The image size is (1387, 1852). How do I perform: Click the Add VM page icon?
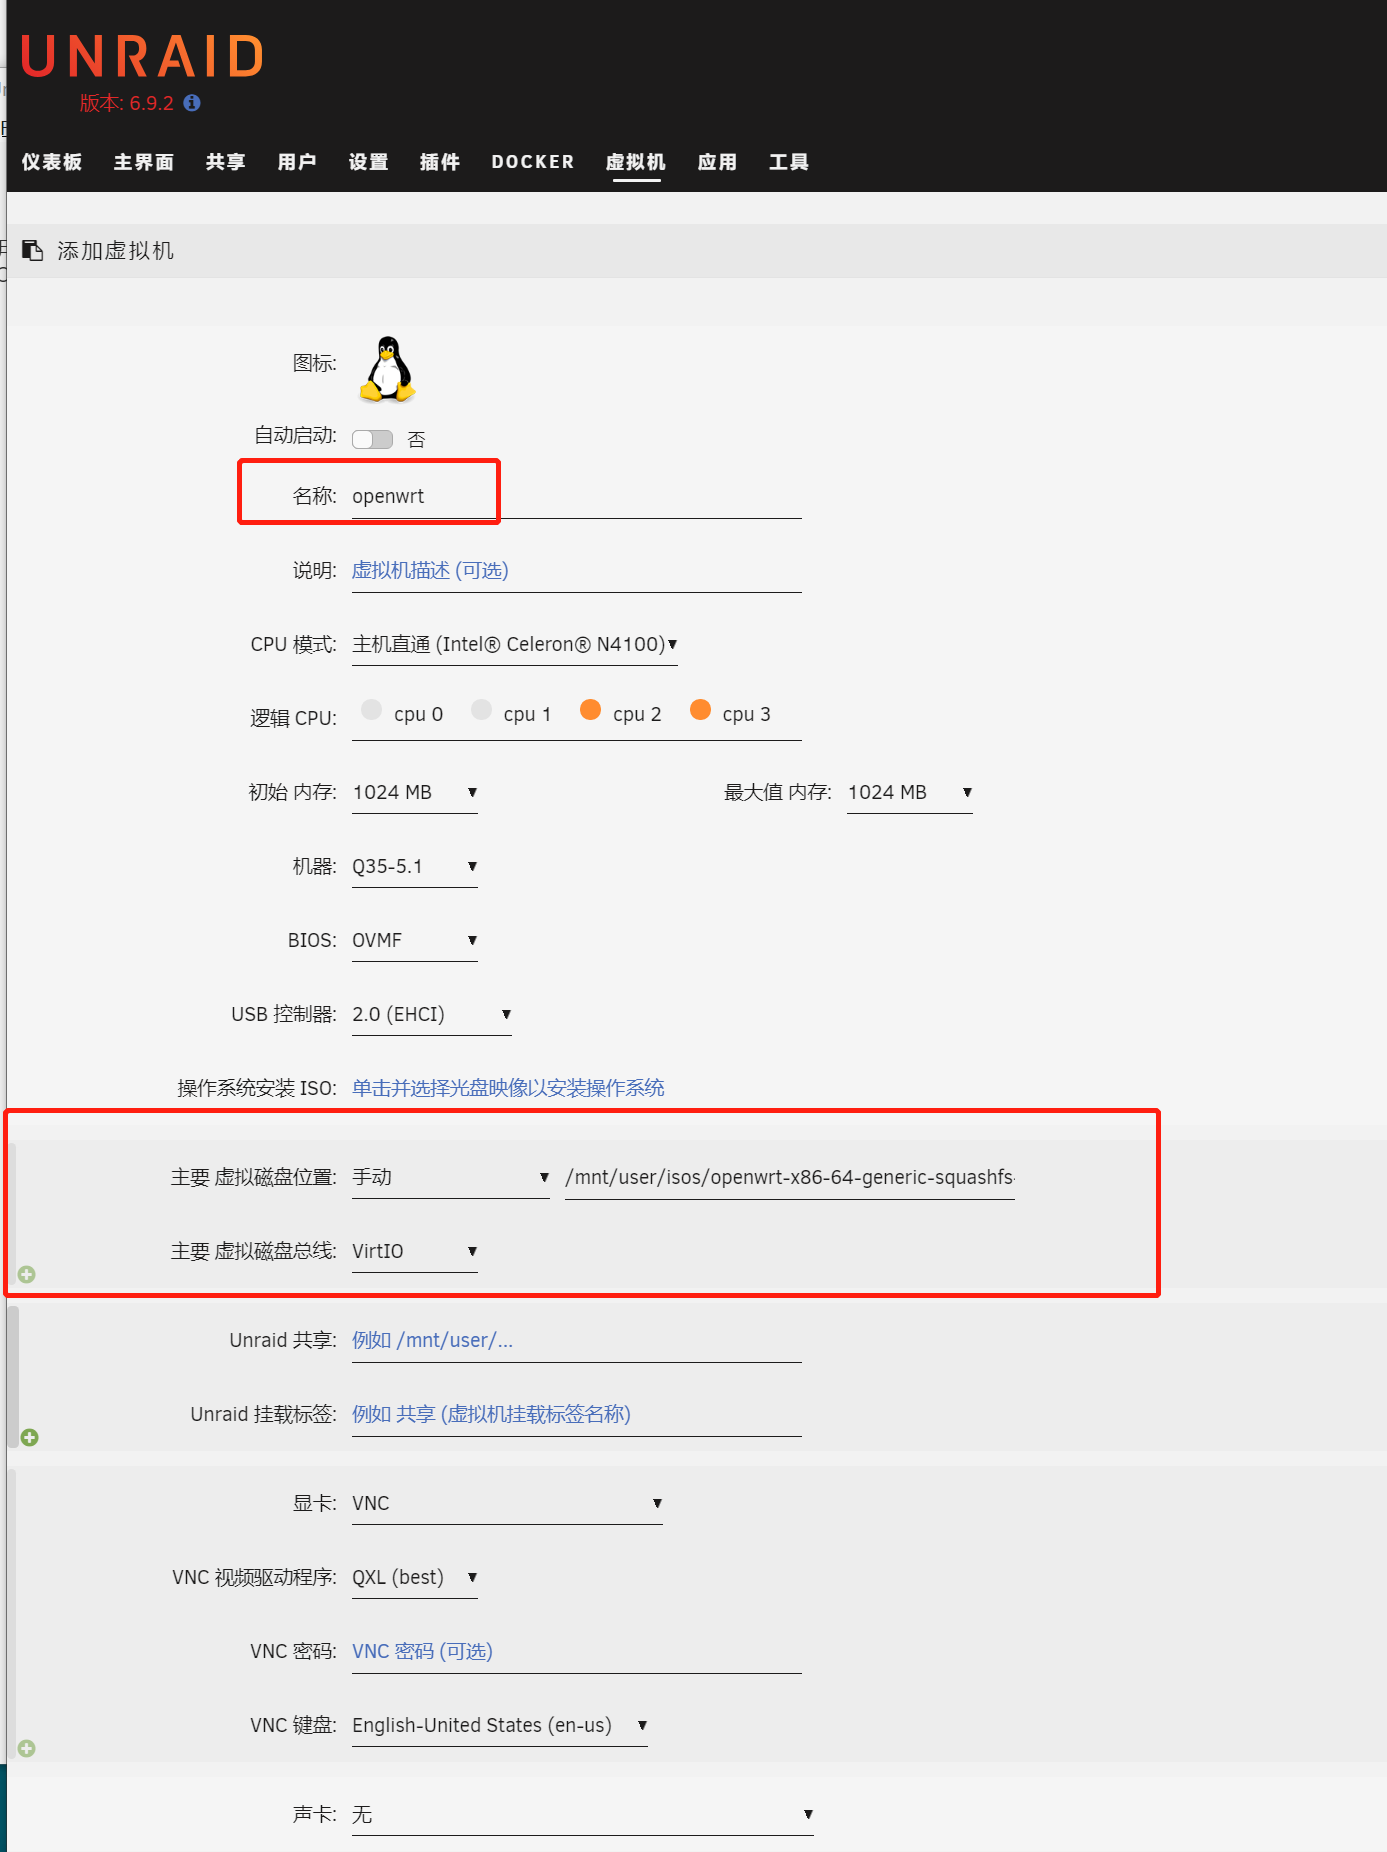point(33,250)
